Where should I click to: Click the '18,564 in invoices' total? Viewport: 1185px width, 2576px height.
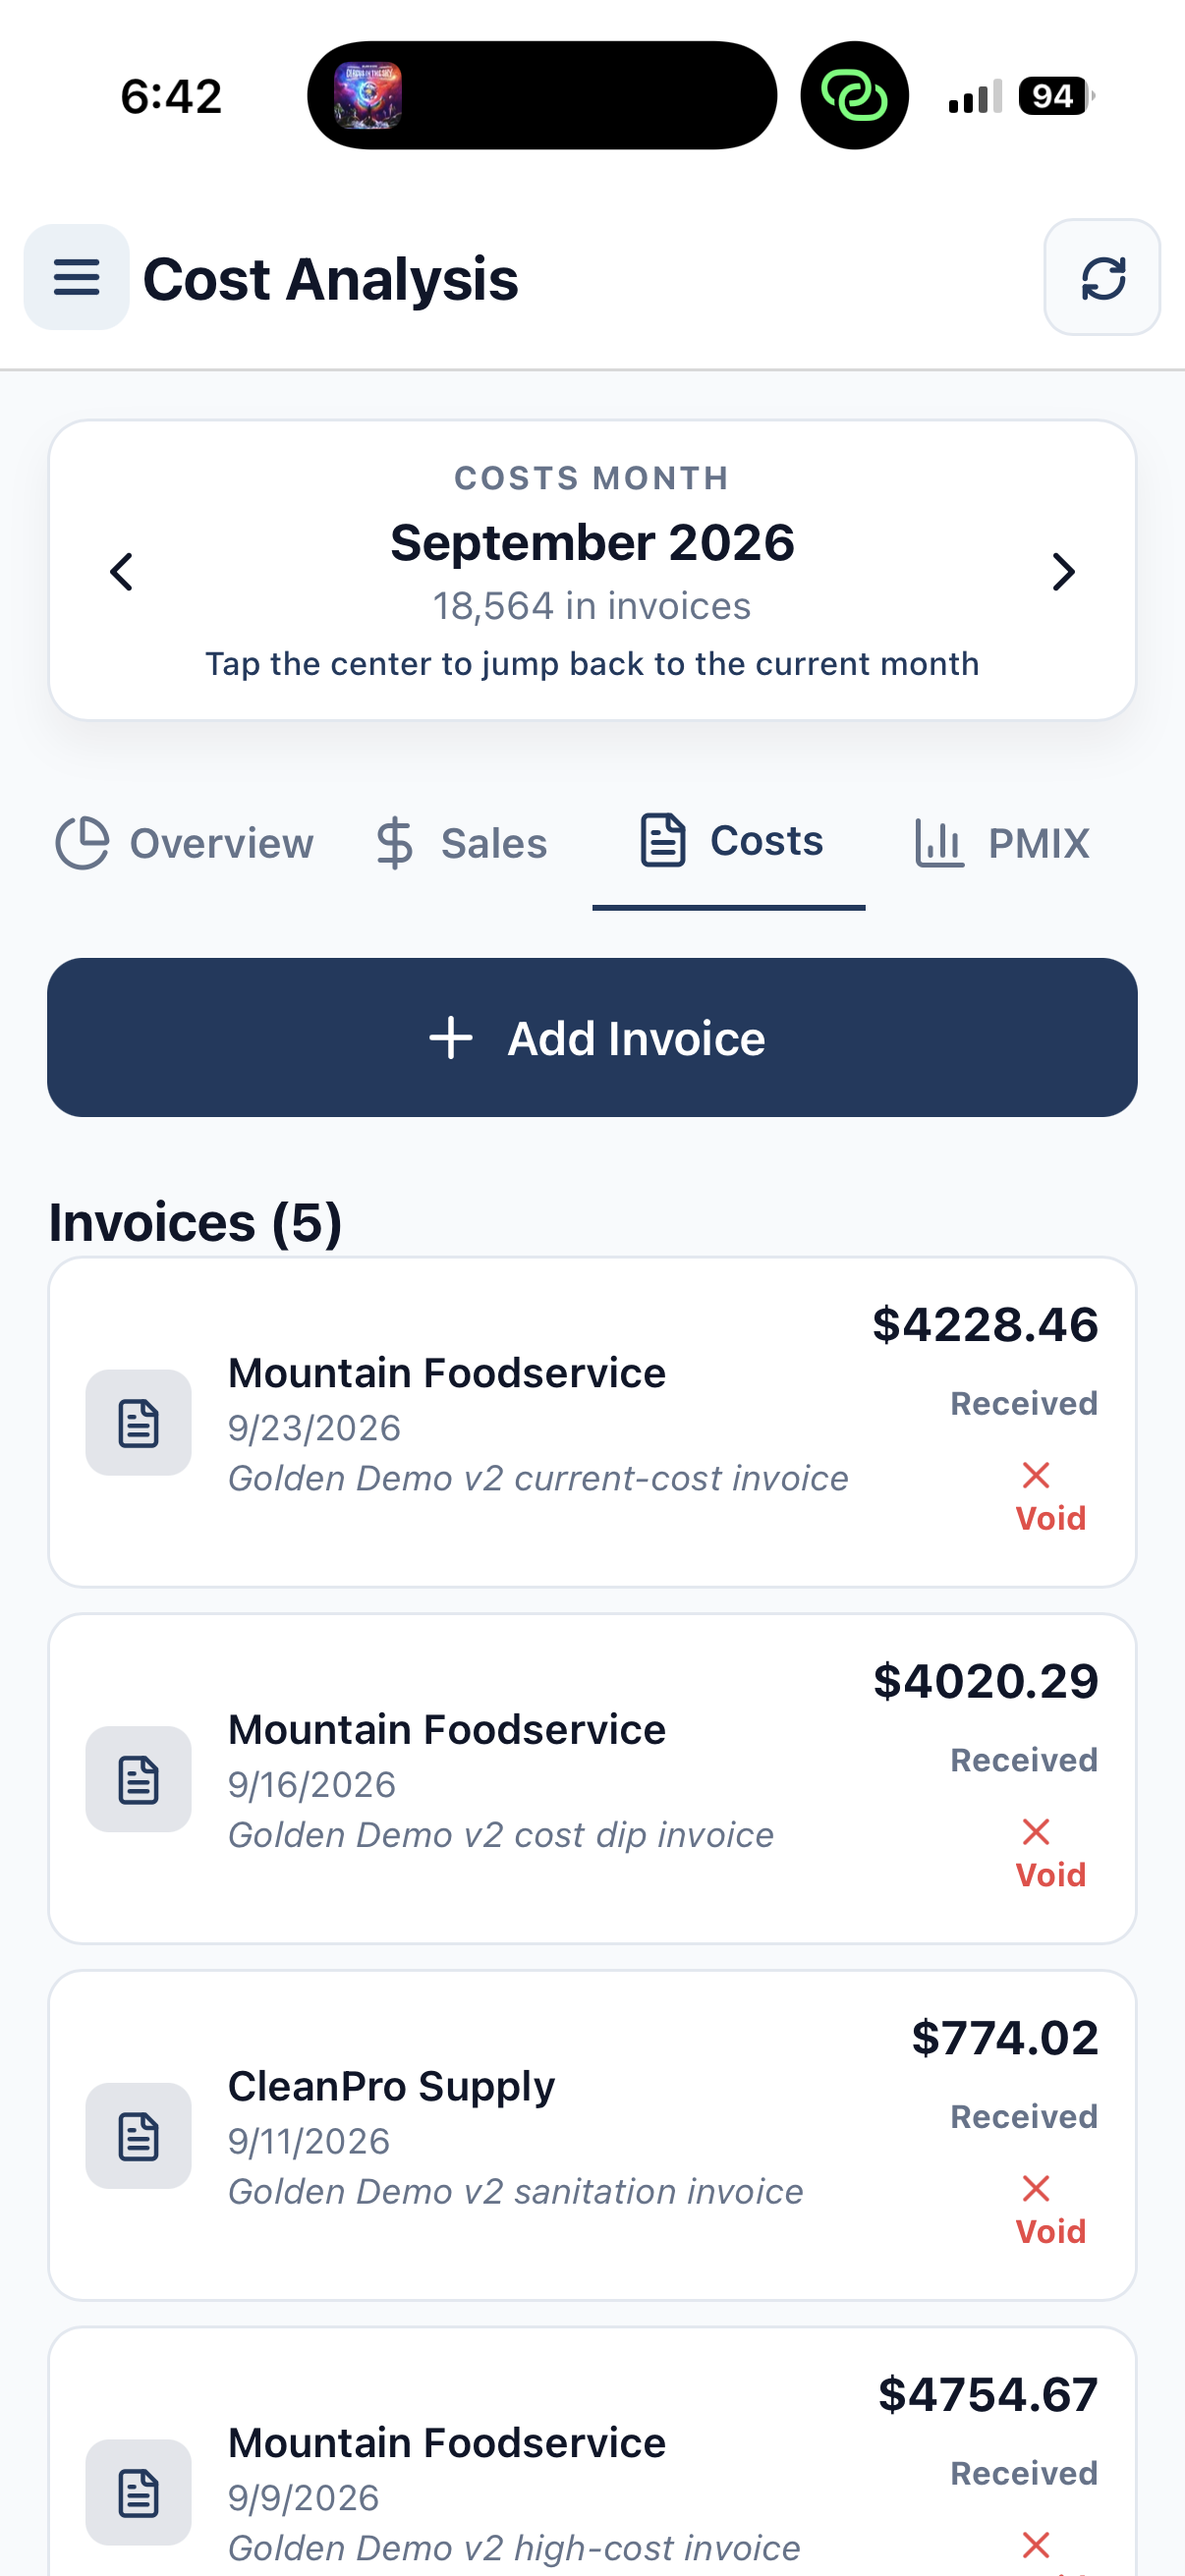[x=592, y=606]
